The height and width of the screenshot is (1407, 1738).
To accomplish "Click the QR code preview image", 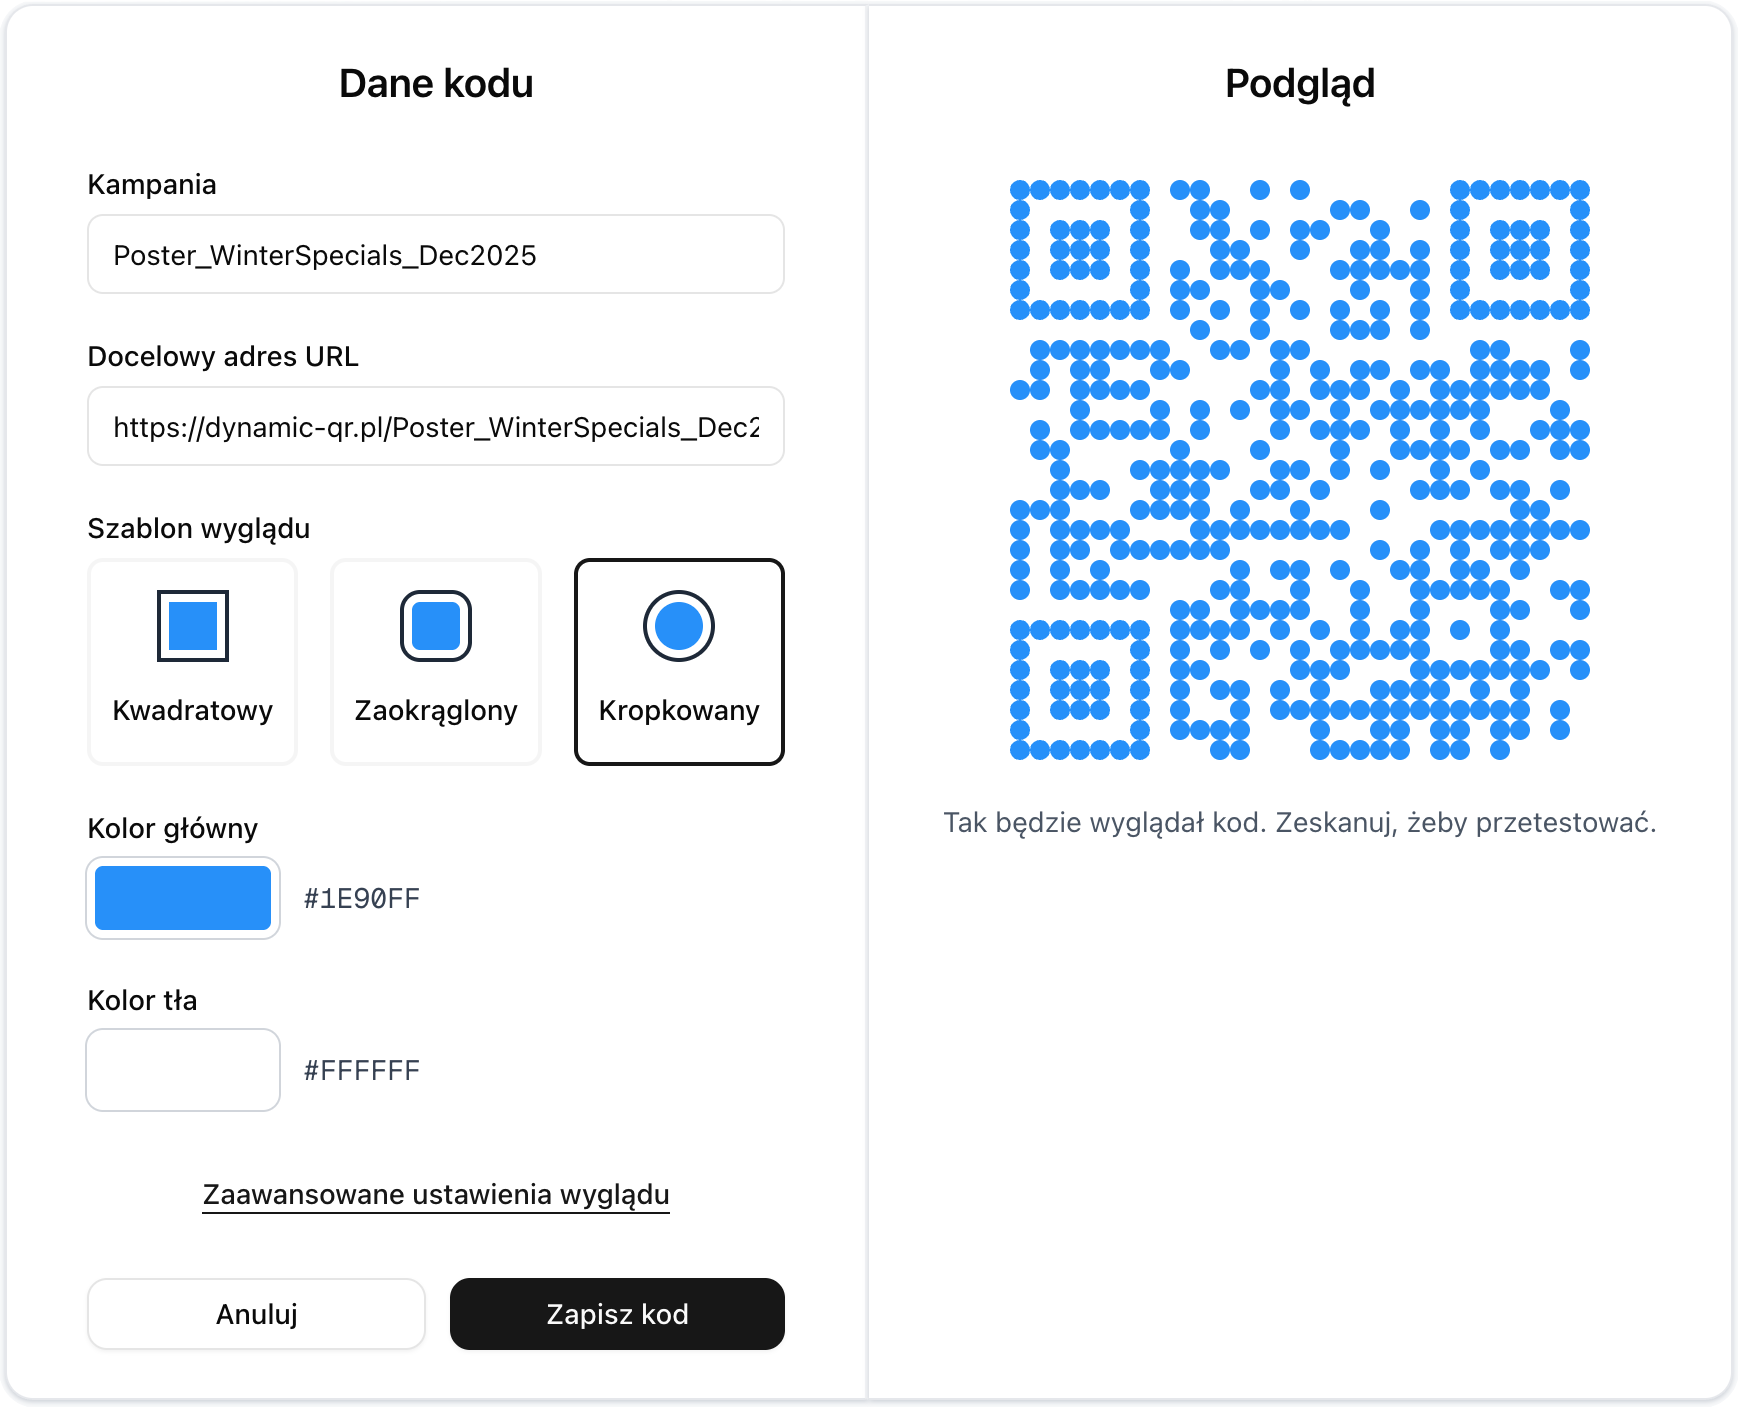I will point(1300,470).
